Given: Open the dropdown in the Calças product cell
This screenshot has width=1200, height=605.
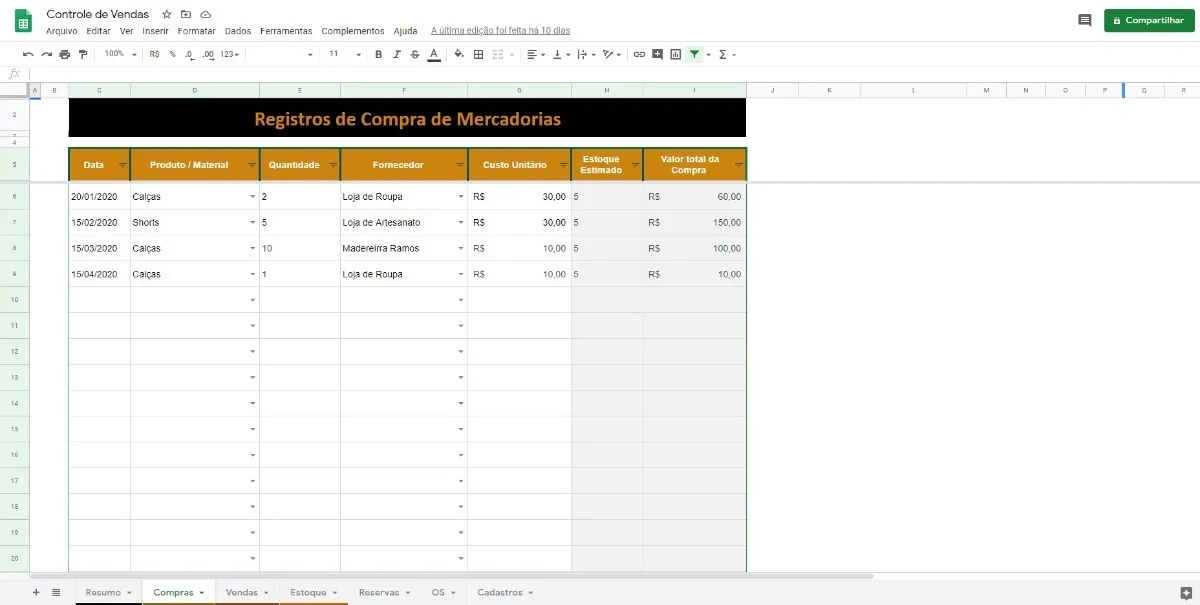Looking at the screenshot, I should coord(253,196).
